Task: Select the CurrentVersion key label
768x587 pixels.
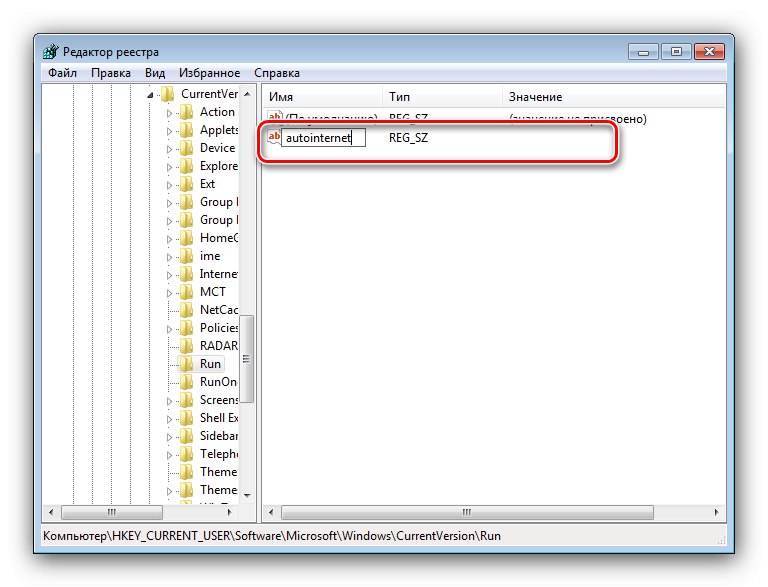Action: 209,94
